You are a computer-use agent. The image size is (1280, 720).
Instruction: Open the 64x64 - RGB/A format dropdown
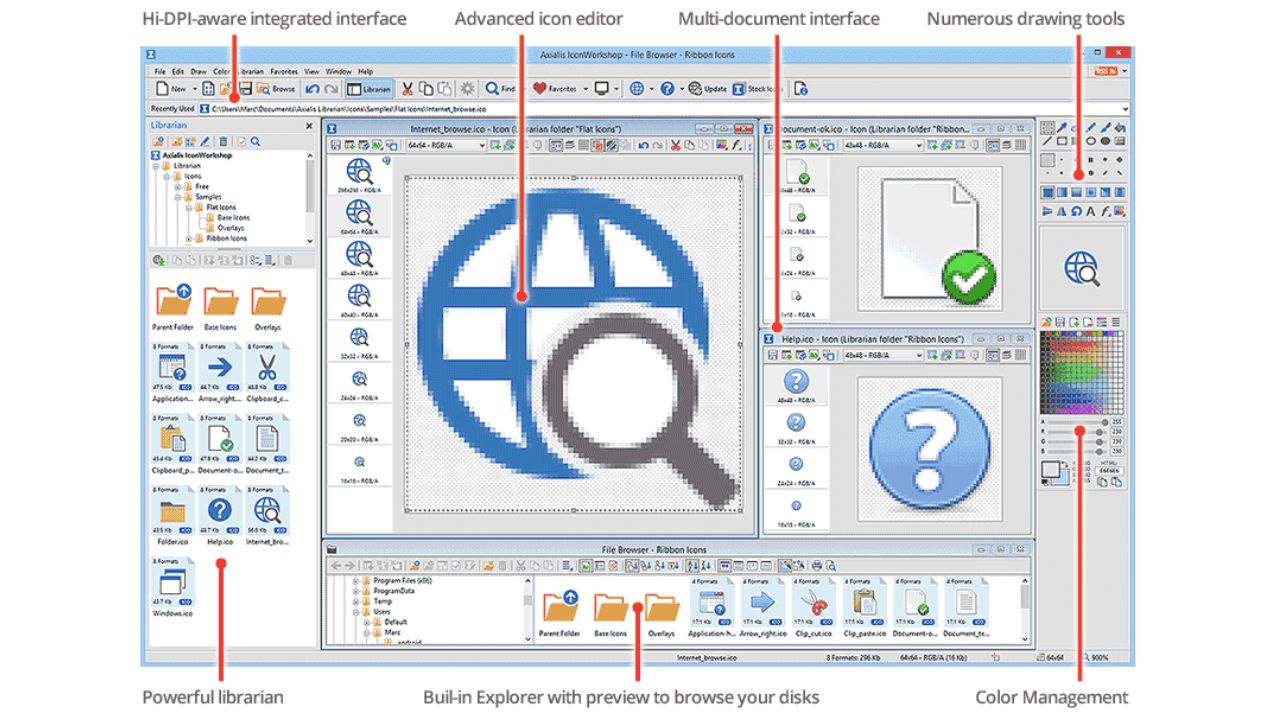click(482, 146)
